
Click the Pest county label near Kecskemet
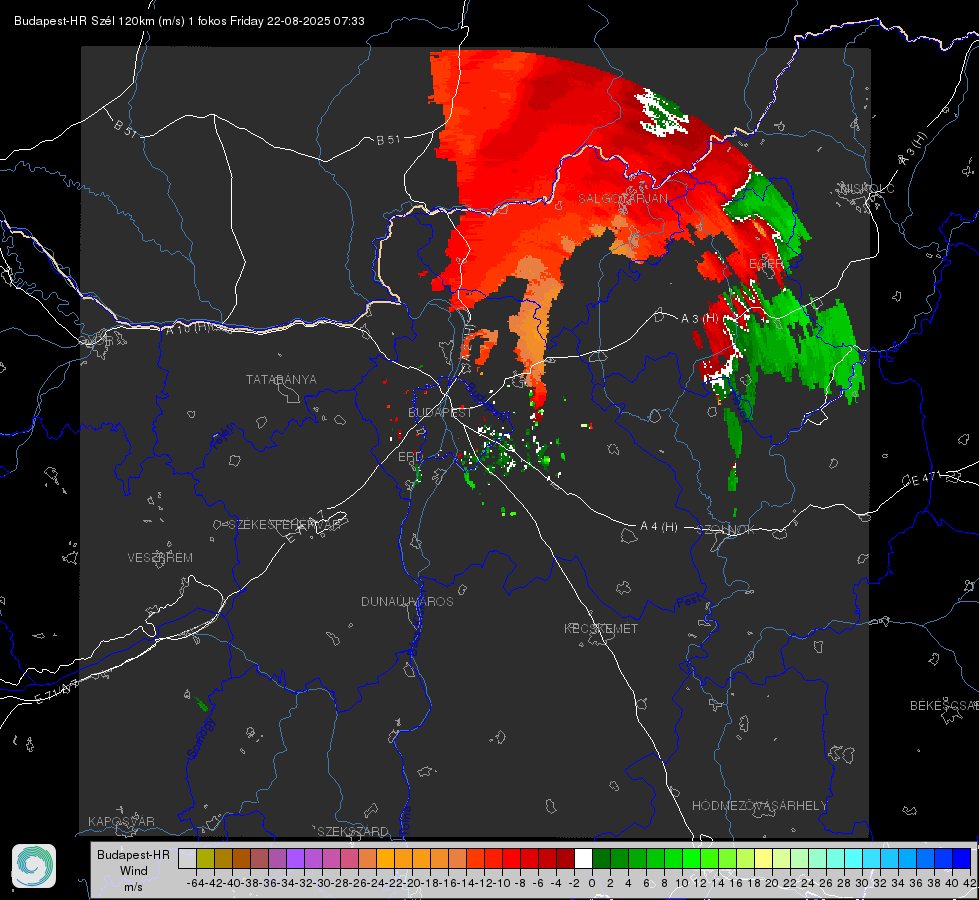pyautogui.click(x=689, y=602)
